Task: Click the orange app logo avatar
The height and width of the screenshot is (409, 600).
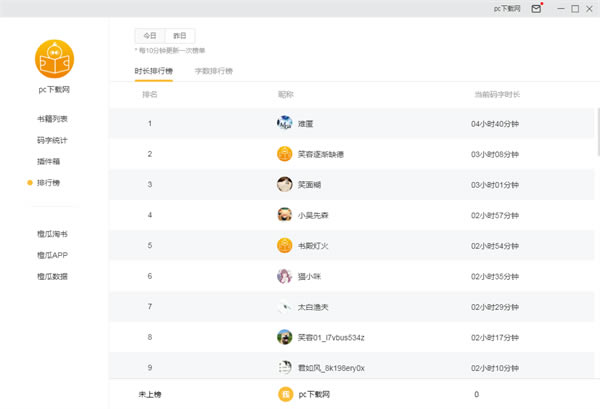Action: (x=54, y=58)
